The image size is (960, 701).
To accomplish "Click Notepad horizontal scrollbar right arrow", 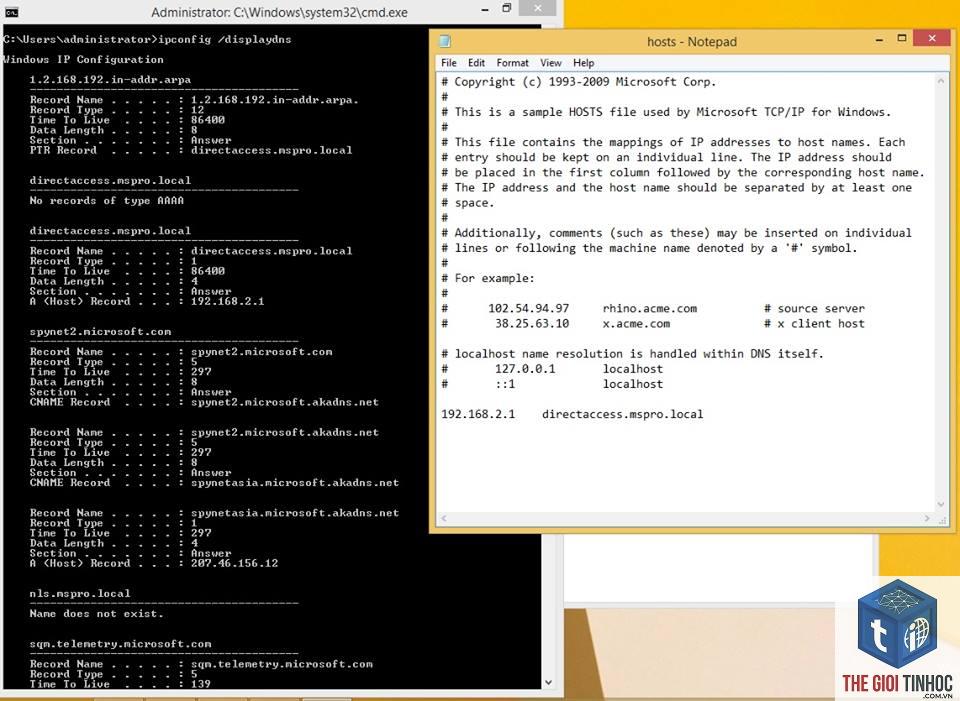I will [928, 519].
